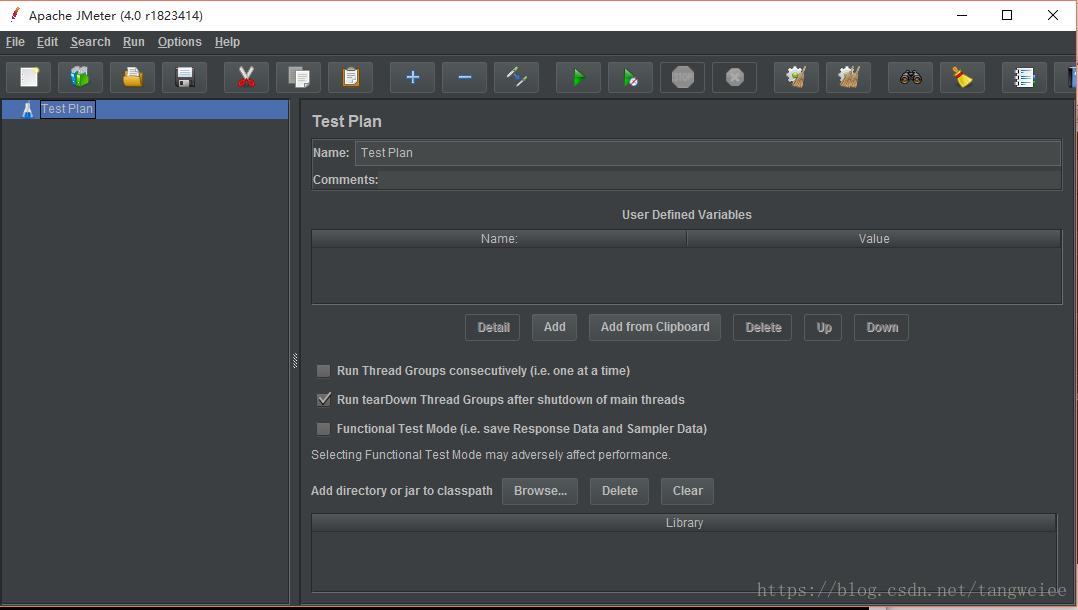
Task: Toggle Run tearDown Thread Groups checkbox
Action: (323, 400)
